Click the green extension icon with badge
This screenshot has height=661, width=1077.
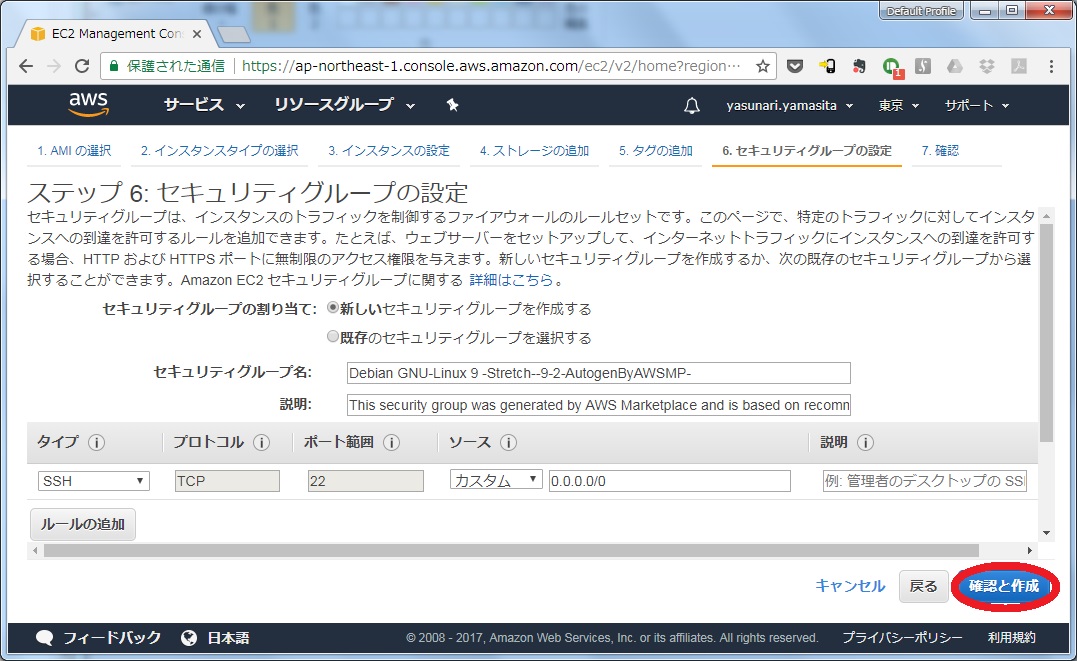tap(892, 67)
